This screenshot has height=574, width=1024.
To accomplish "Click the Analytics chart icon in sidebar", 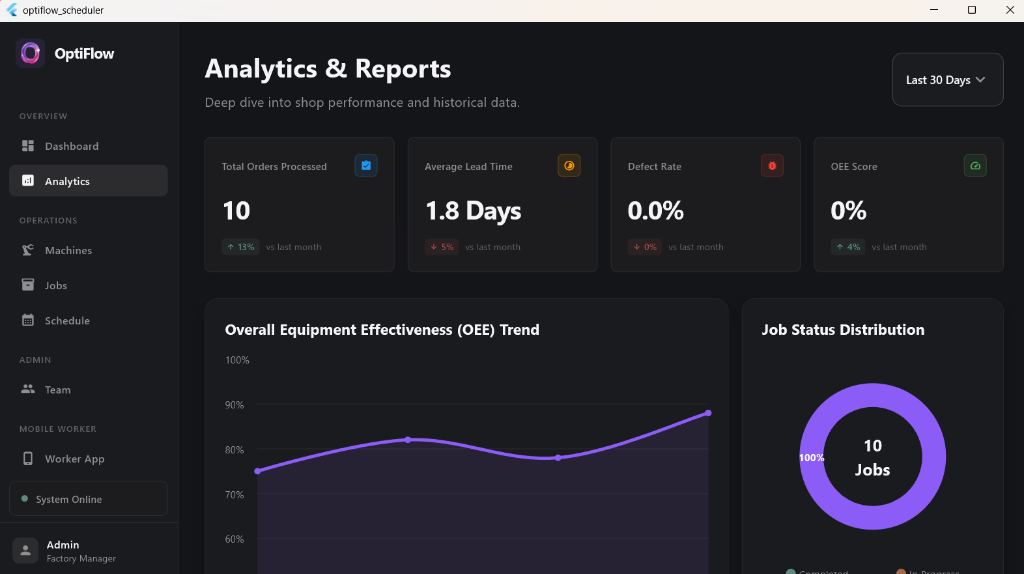I will [27, 180].
